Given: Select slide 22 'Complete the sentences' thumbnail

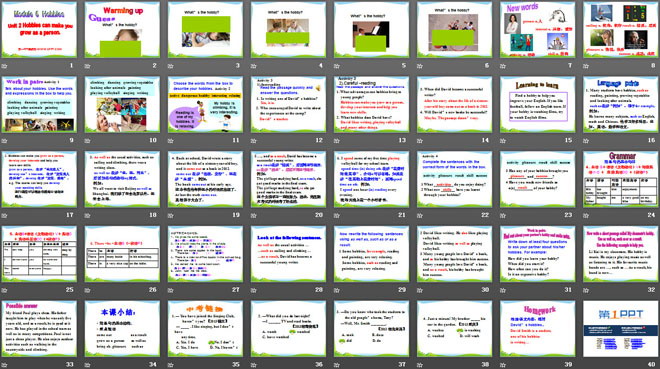Looking at the screenshot, I should click(455, 179).
